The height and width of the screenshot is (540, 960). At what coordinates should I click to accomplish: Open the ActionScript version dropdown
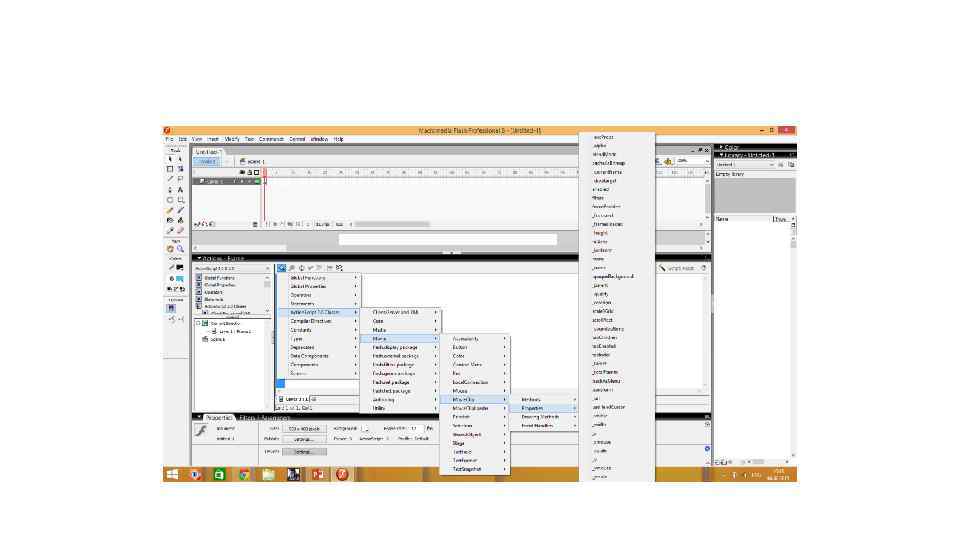point(232,269)
